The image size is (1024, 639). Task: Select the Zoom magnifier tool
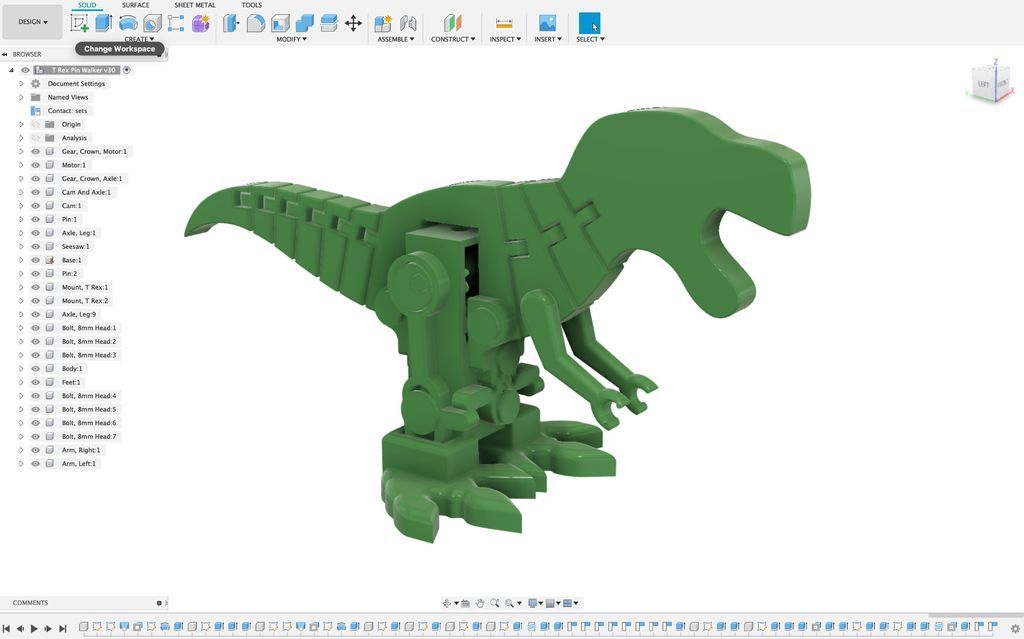(494, 603)
